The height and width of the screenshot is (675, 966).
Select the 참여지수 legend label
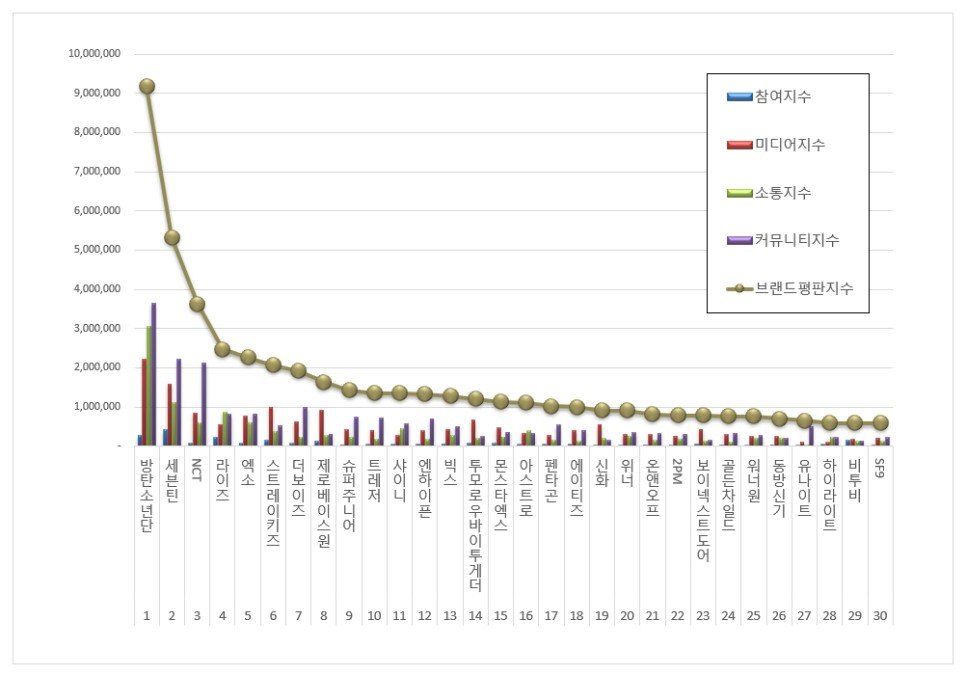pos(782,97)
